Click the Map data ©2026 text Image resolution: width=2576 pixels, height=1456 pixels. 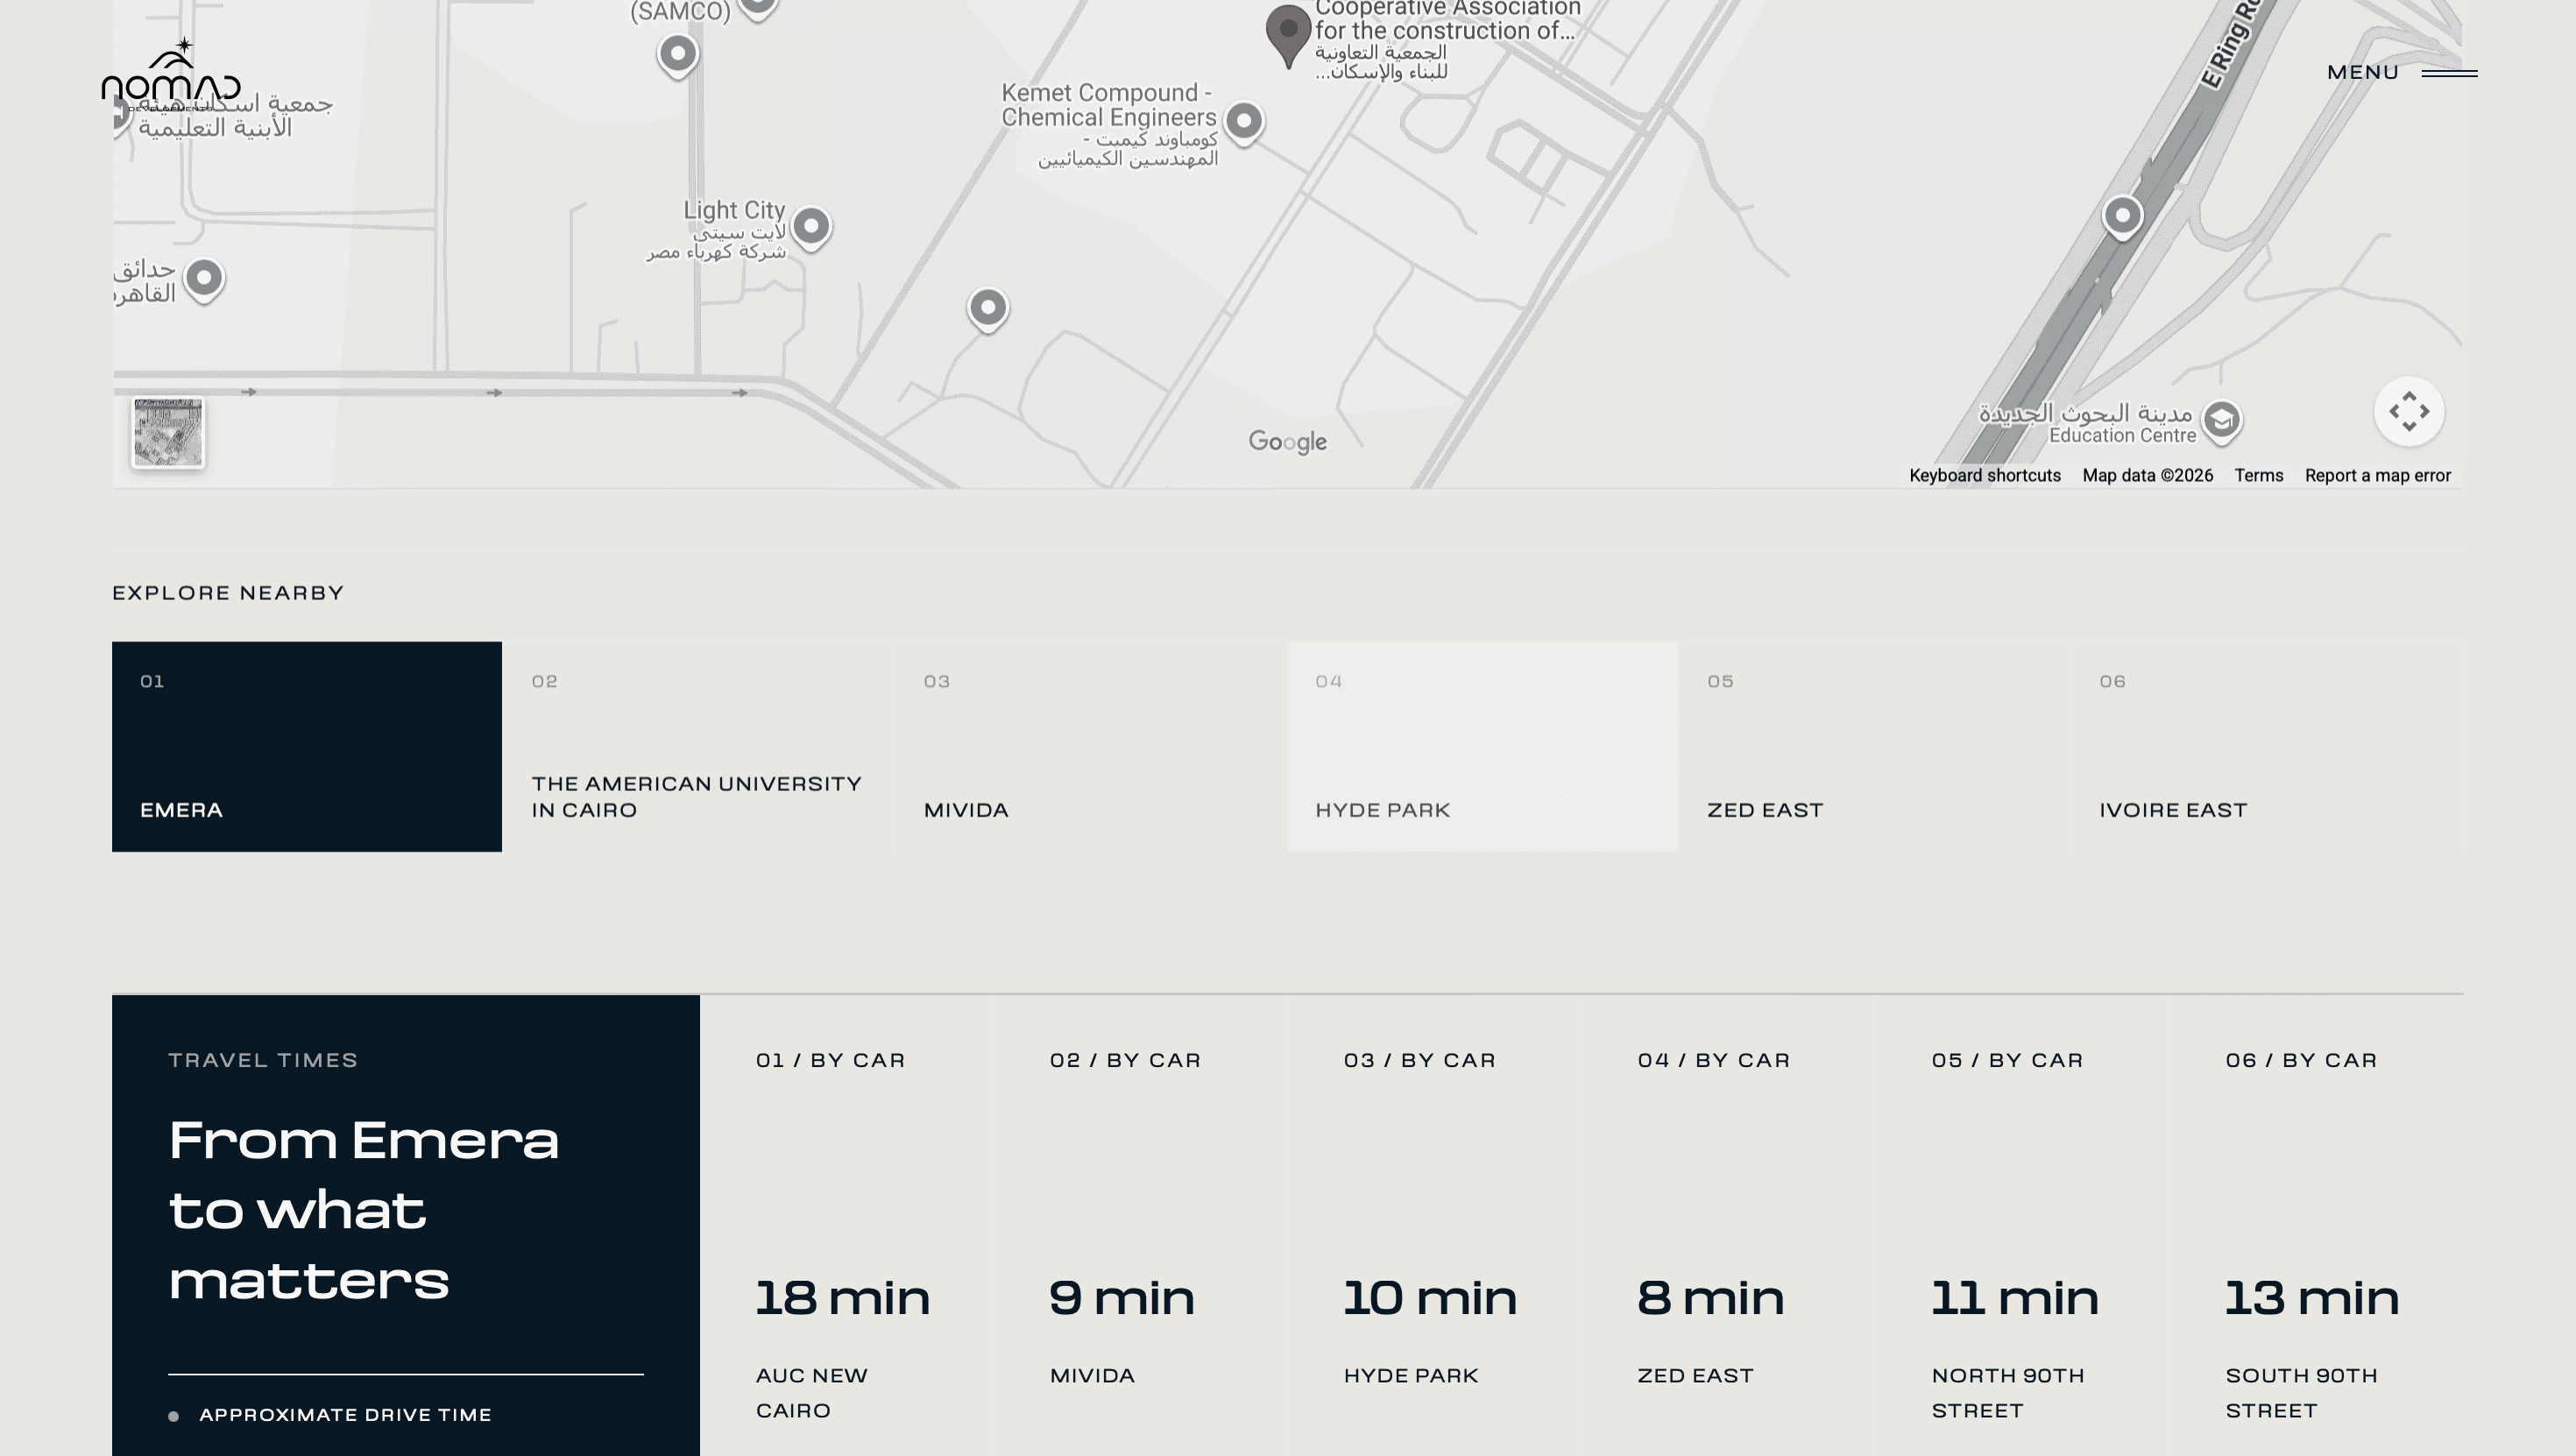[2147, 476]
